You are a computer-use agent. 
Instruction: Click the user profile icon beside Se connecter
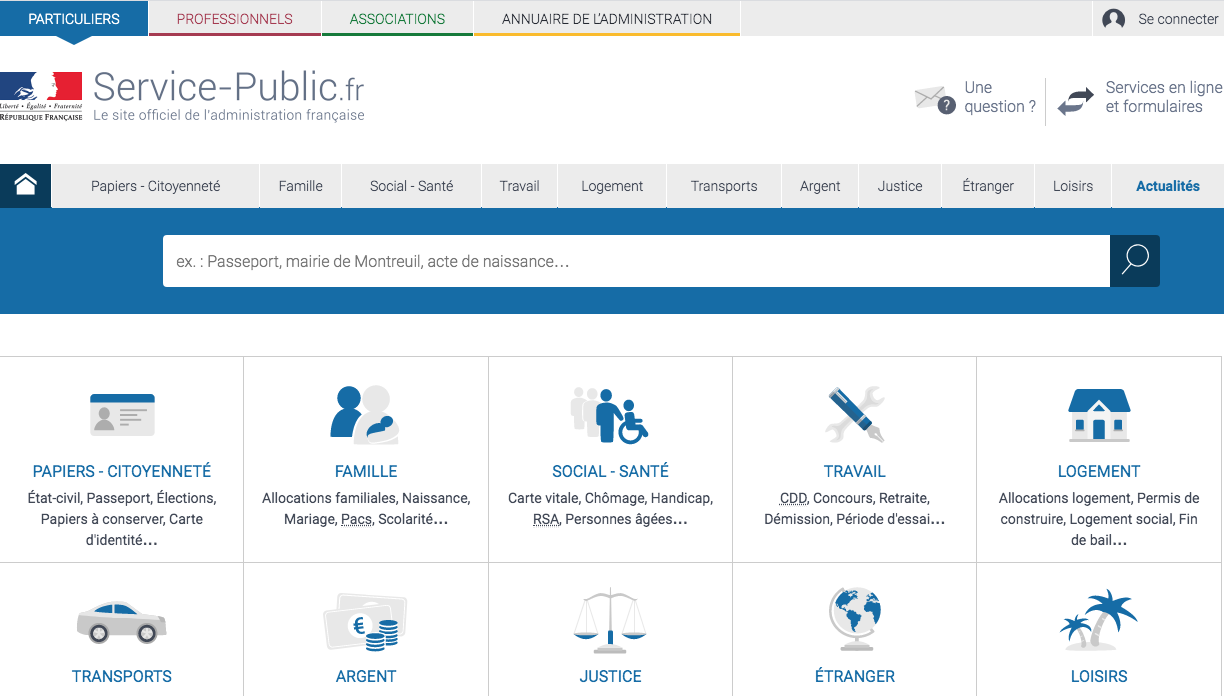pos(1113,19)
